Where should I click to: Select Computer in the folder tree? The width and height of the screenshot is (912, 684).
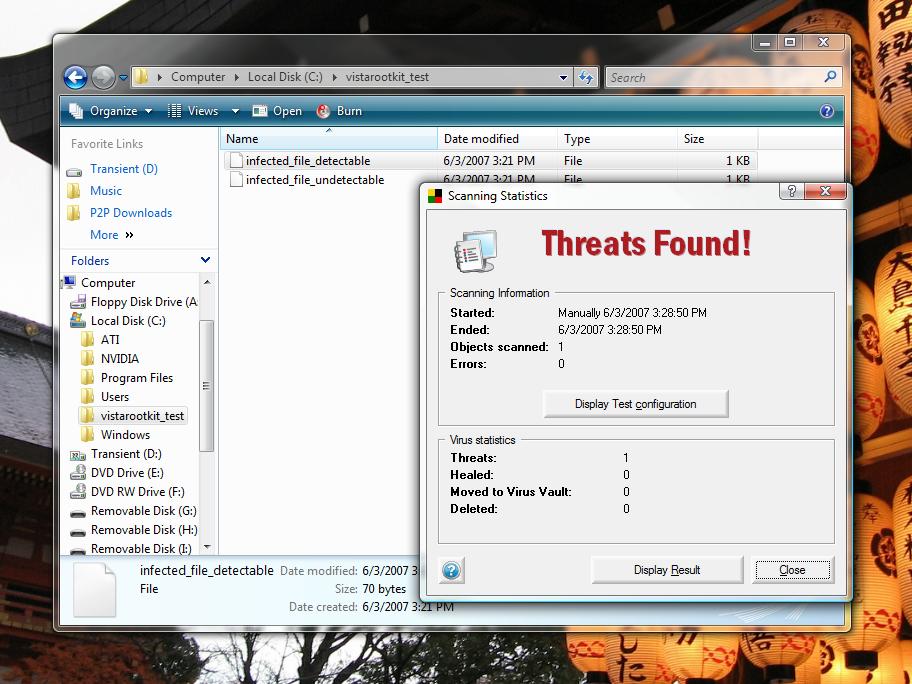[x=108, y=283]
